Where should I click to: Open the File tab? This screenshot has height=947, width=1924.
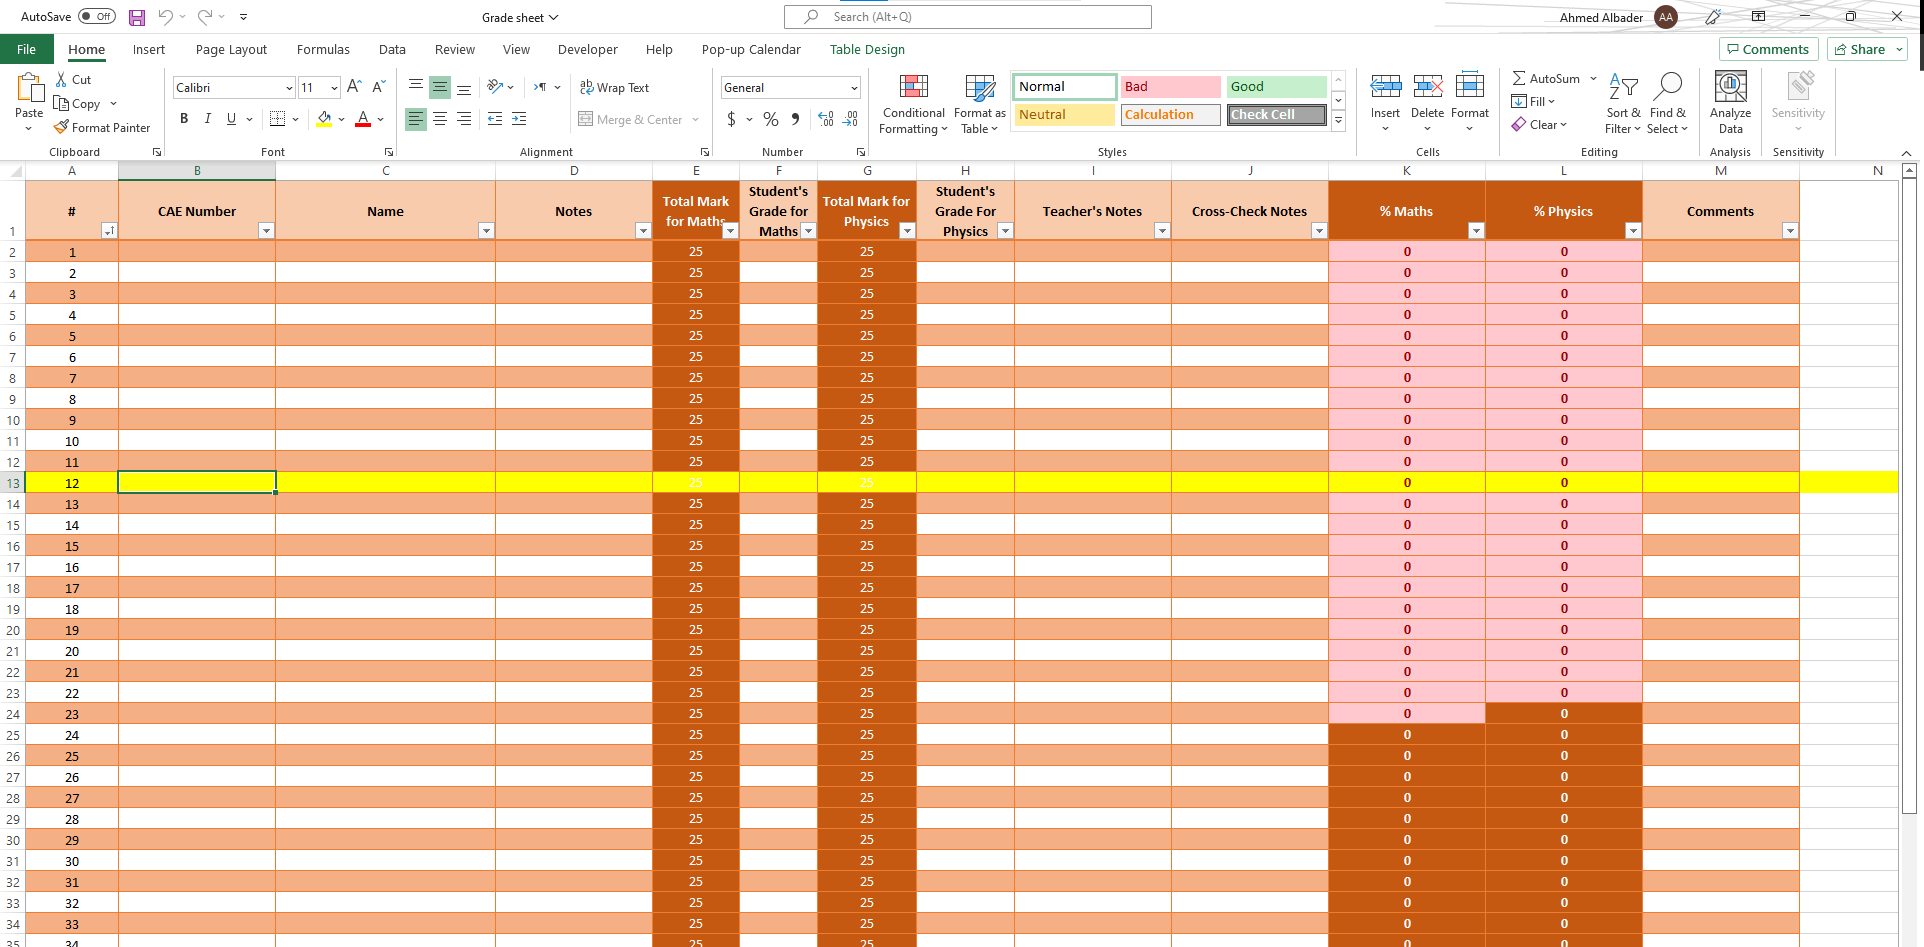point(27,49)
